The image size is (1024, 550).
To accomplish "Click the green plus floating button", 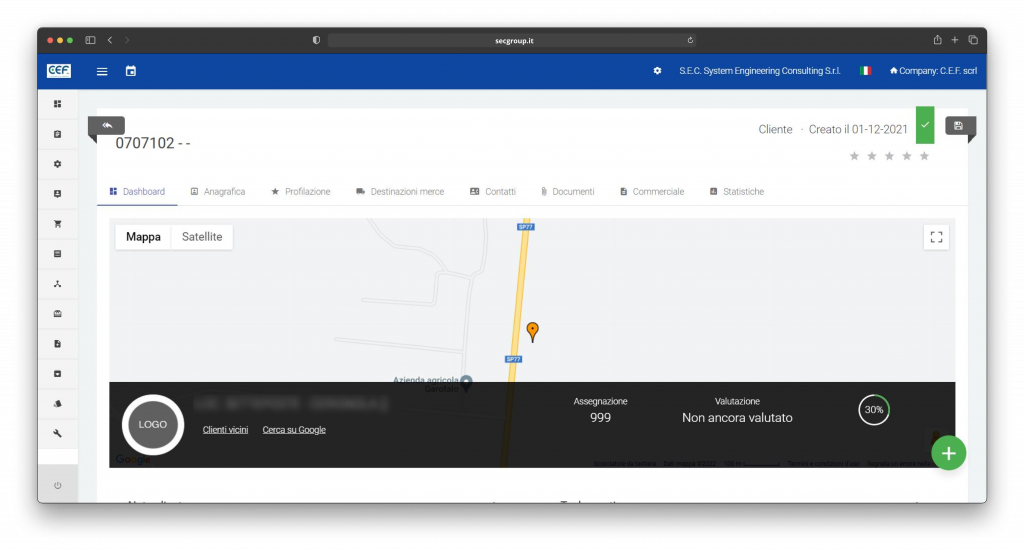I will click(x=949, y=453).
